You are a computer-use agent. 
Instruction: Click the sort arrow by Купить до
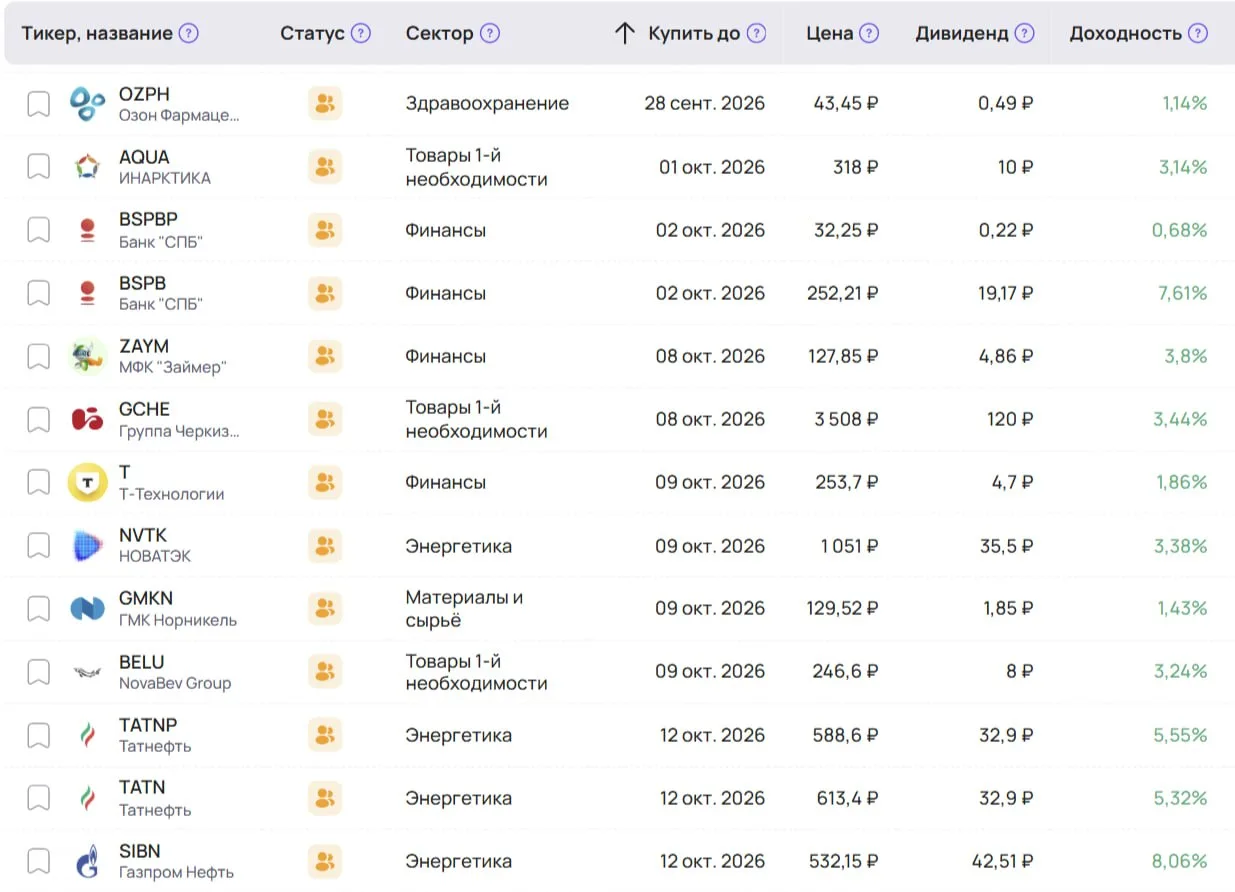point(624,33)
